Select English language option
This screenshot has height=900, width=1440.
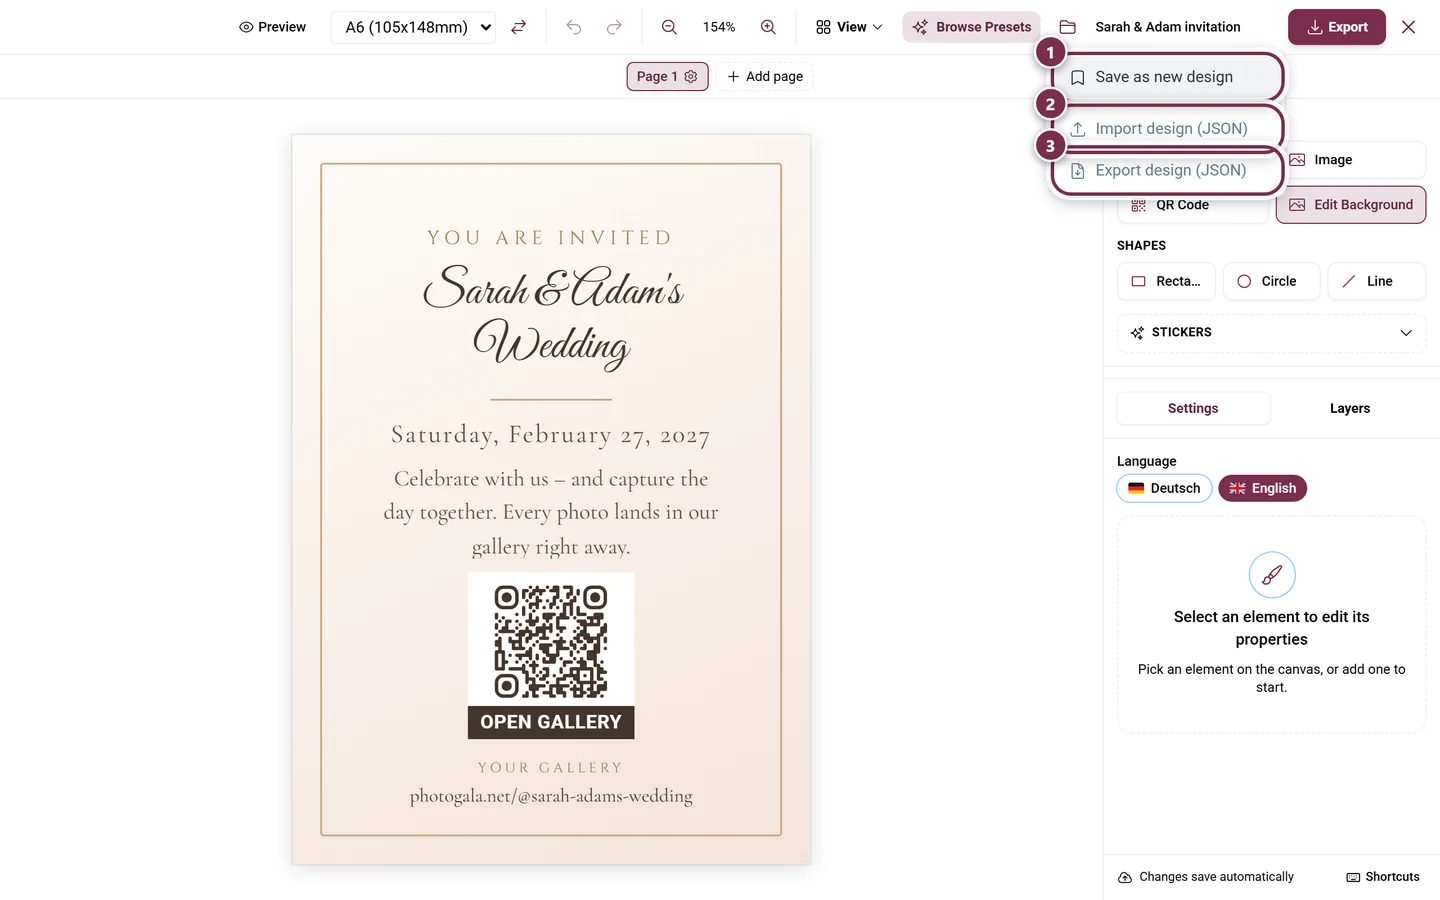click(x=1262, y=488)
